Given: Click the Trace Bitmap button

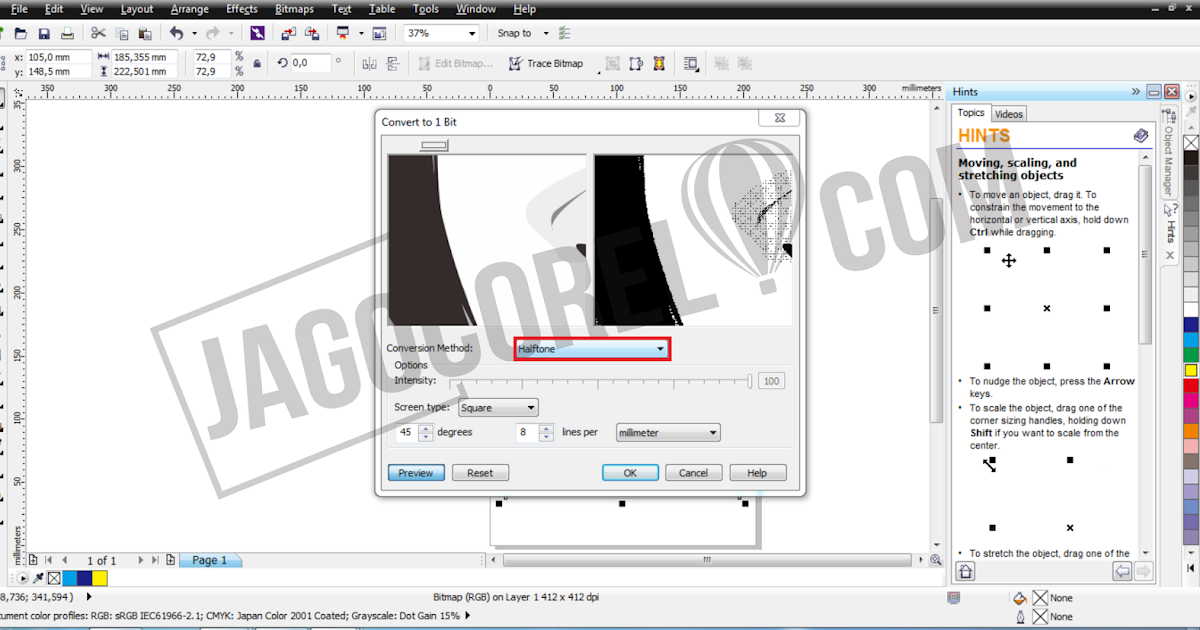Looking at the screenshot, I should coord(546,63).
